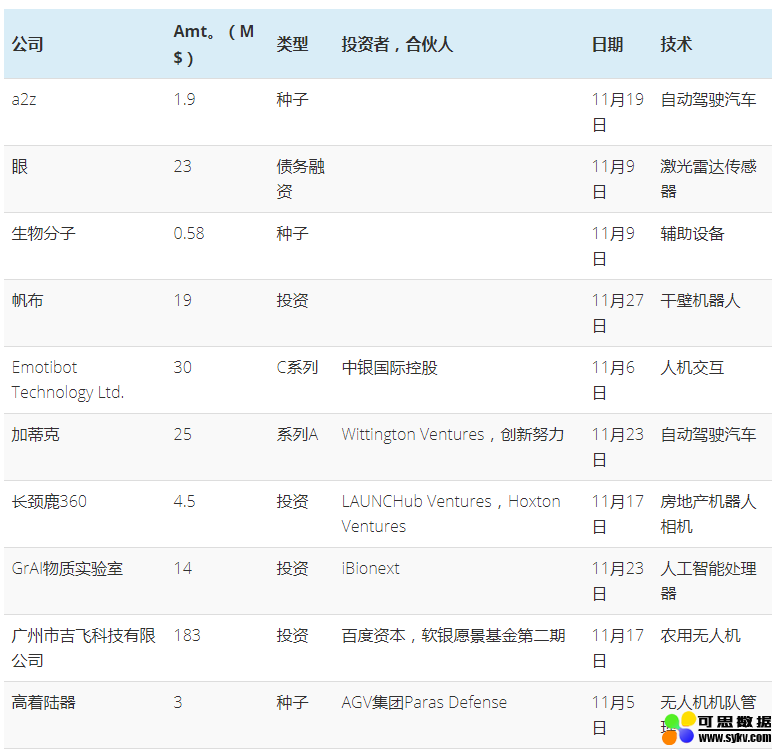Click amount 3 in 高着陆器 row

click(178, 702)
